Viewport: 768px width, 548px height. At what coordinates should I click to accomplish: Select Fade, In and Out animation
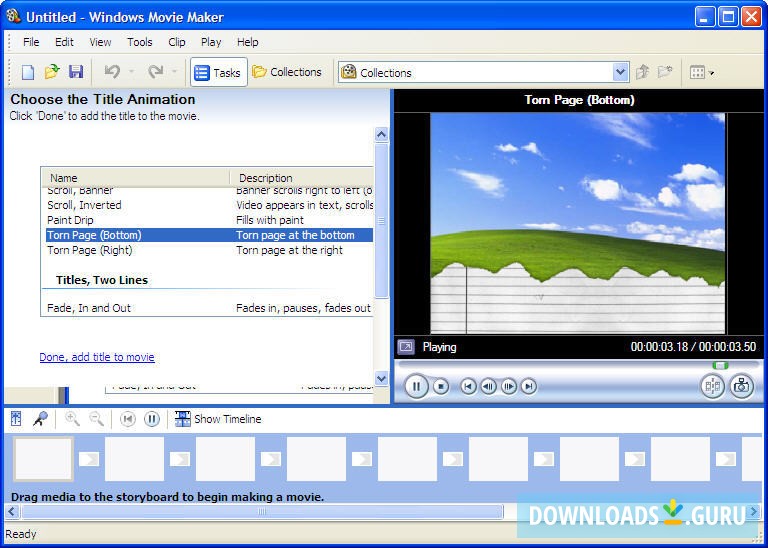[209, 308]
